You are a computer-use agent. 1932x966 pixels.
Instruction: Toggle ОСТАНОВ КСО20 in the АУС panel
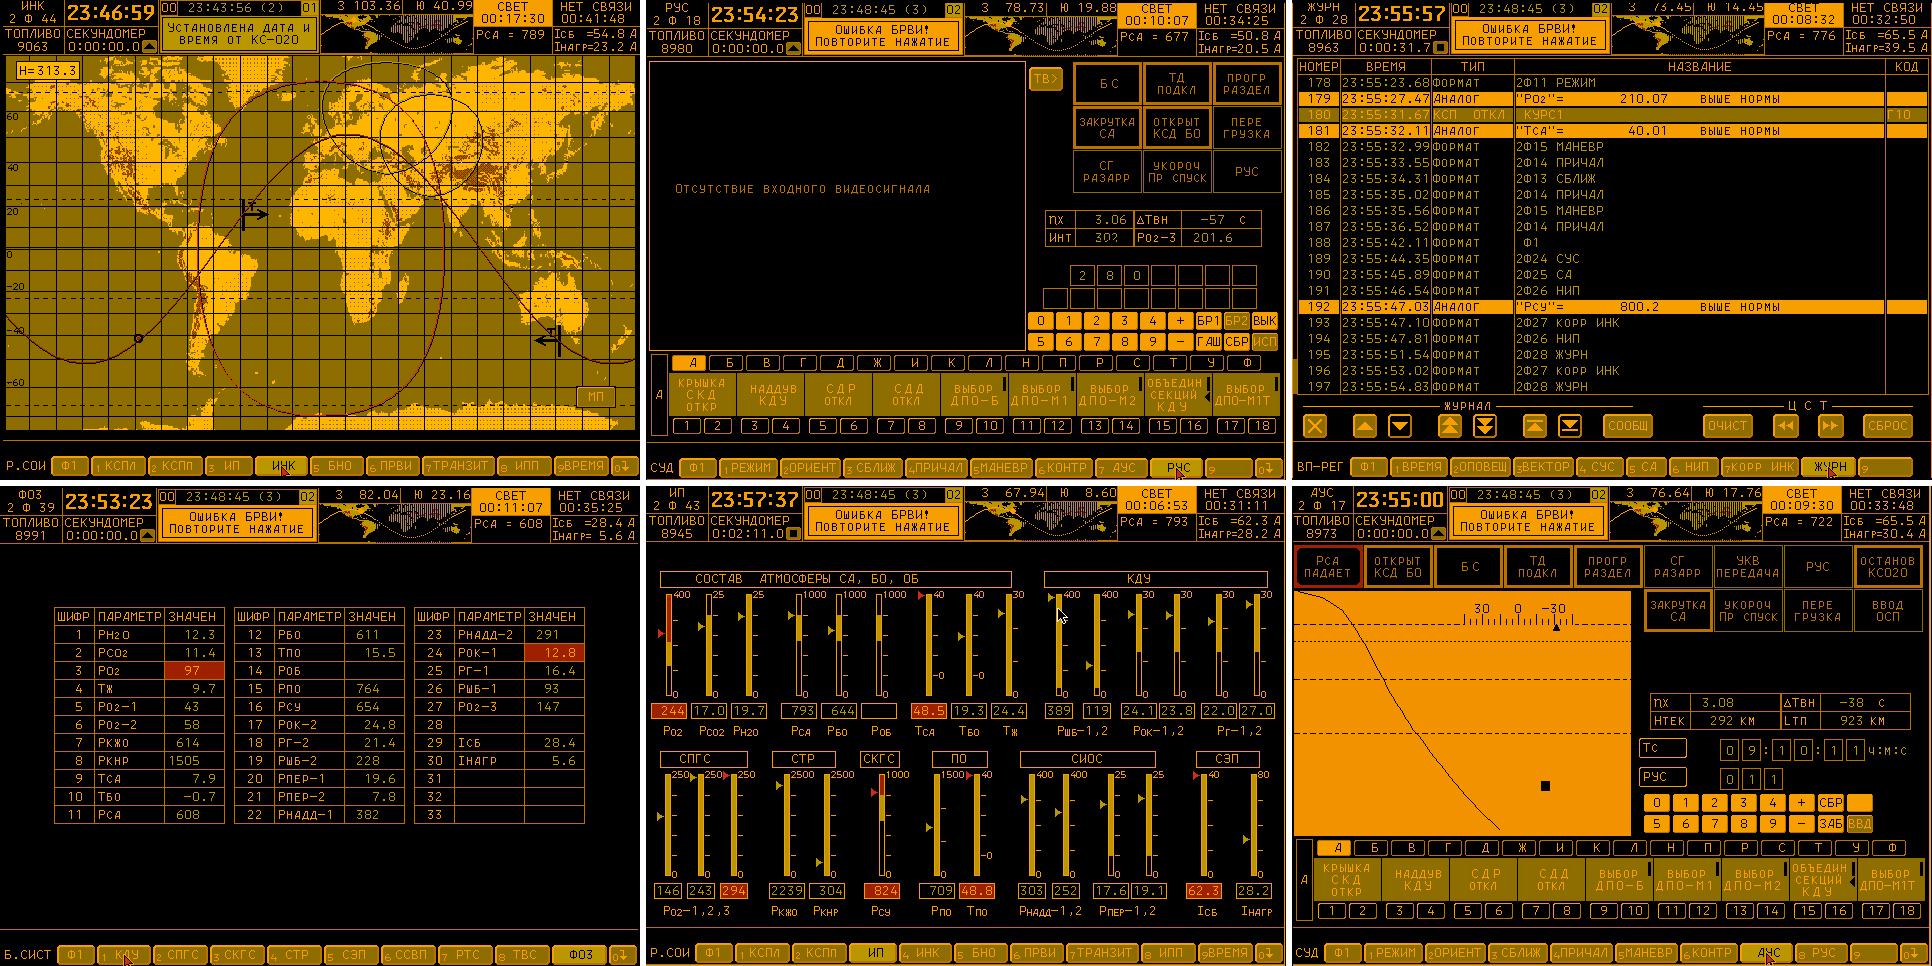pyautogui.click(x=1887, y=567)
